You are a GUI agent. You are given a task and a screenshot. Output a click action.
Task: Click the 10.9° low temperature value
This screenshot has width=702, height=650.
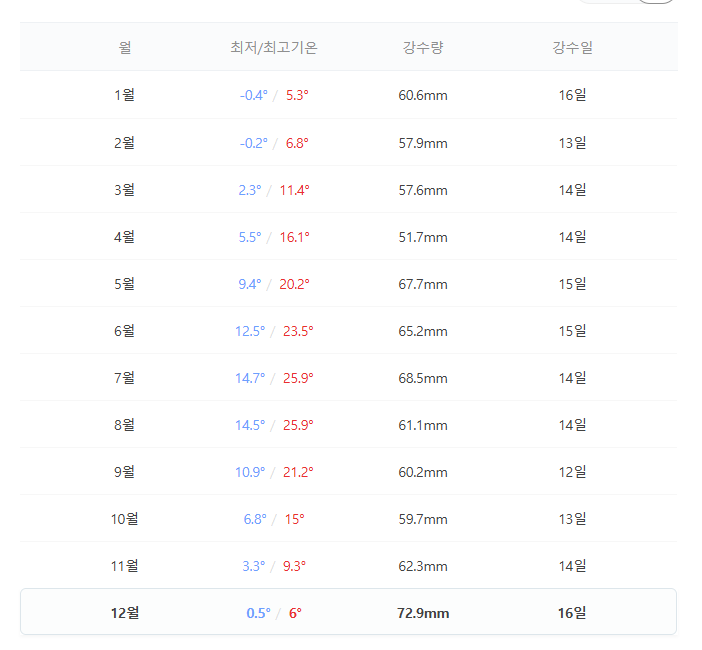pos(250,472)
